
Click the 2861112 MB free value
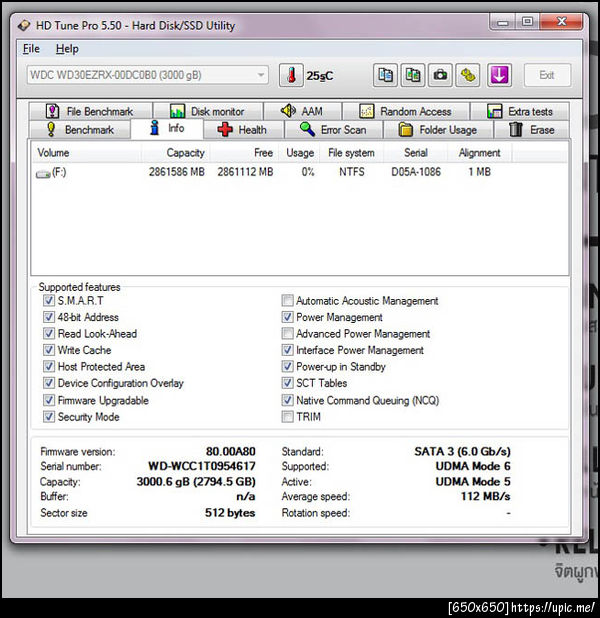point(245,172)
